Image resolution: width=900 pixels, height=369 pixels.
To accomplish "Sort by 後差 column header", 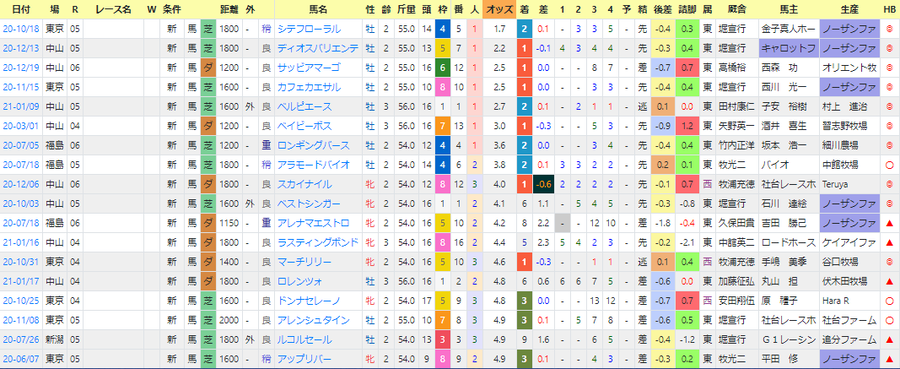I will [663, 9].
